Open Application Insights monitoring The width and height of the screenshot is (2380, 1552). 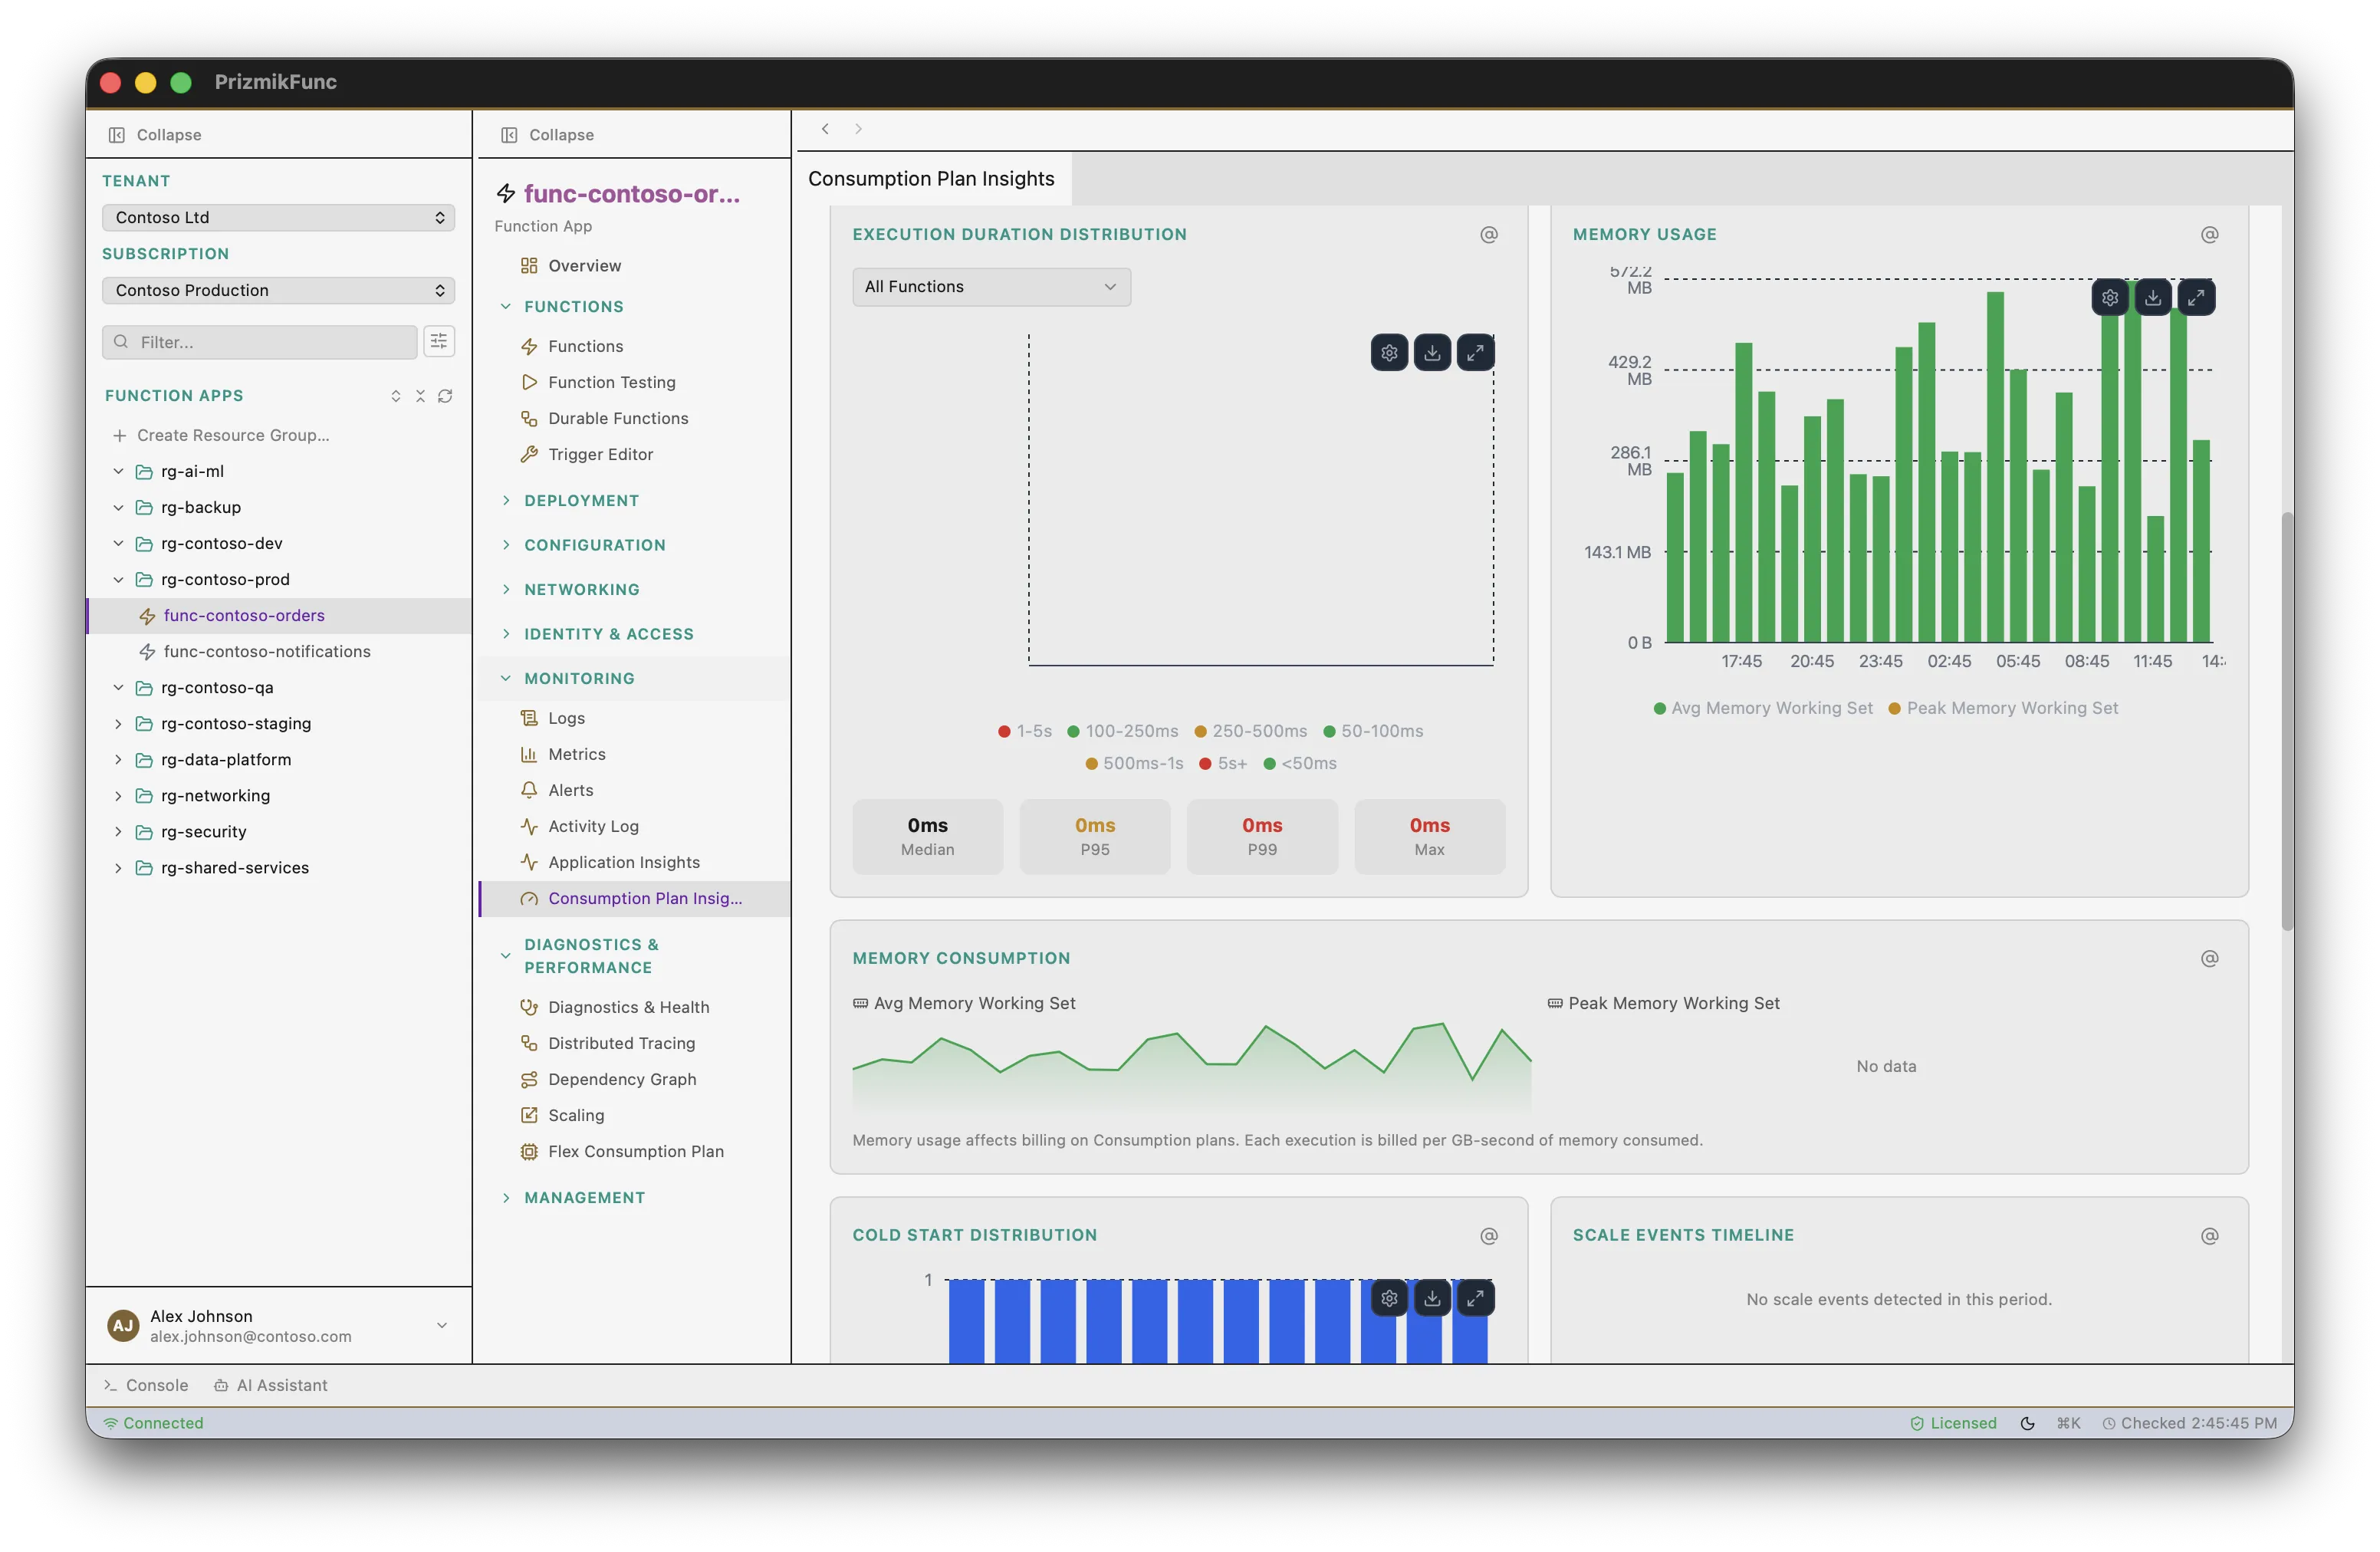pyautogui.click(x=623, y=861)
